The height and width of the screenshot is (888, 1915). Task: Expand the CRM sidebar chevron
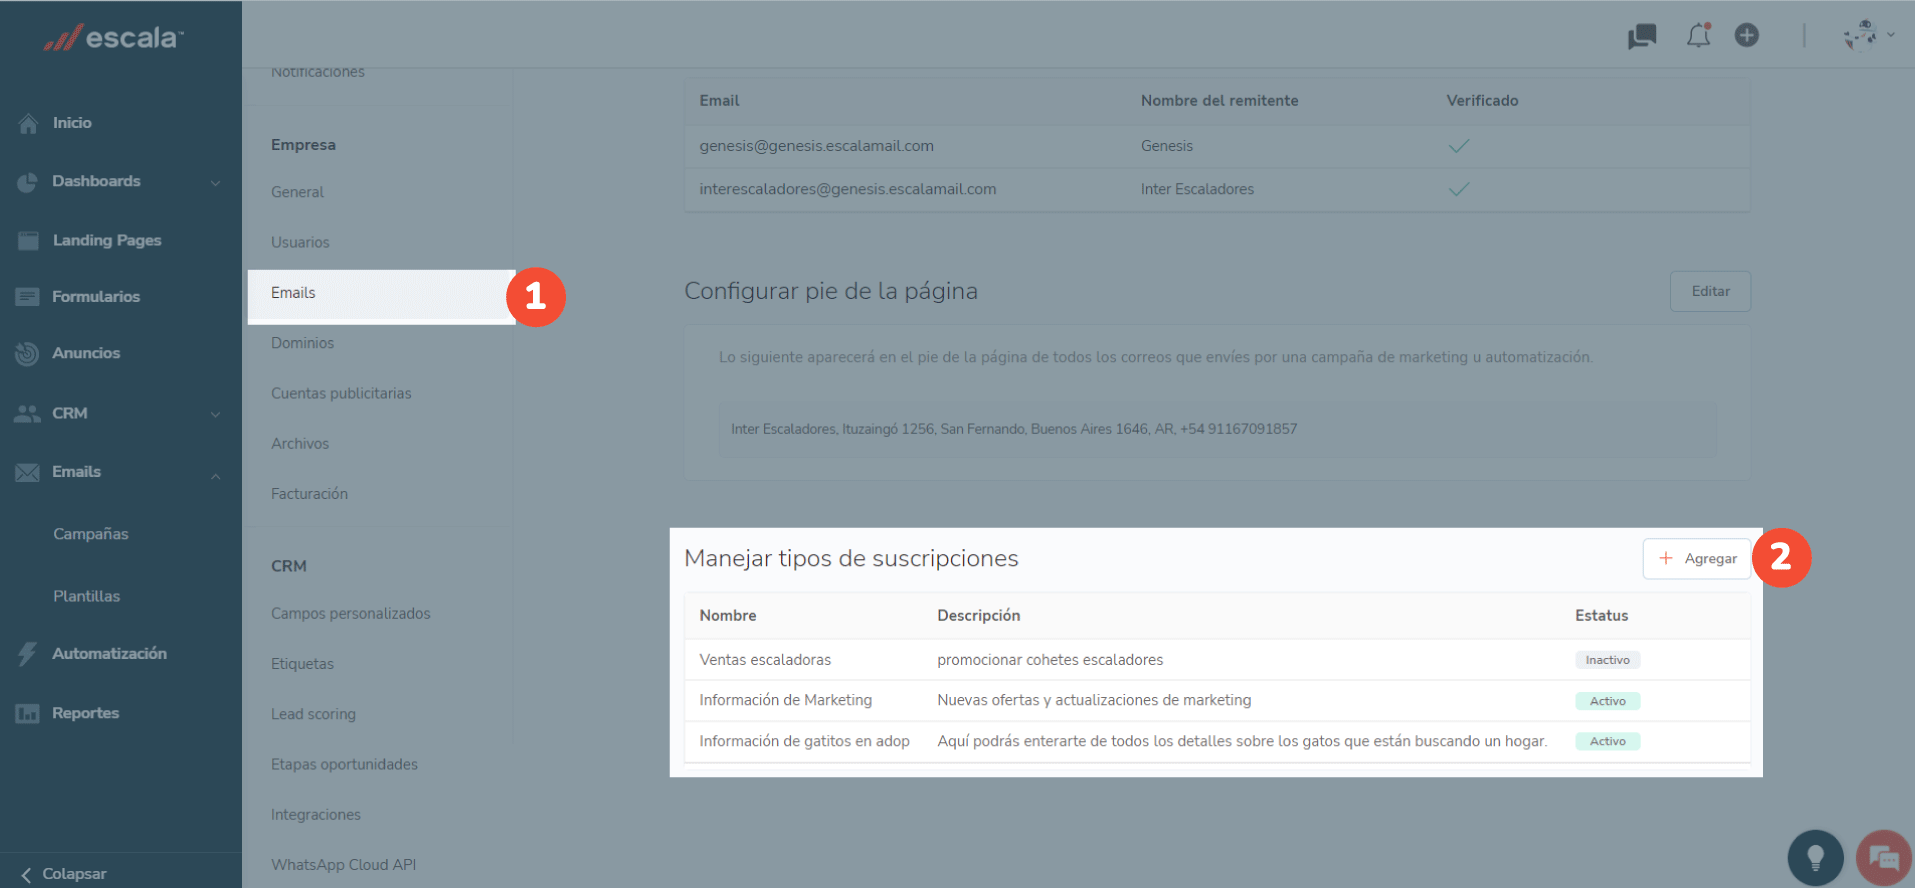click(x=215, y=414)
